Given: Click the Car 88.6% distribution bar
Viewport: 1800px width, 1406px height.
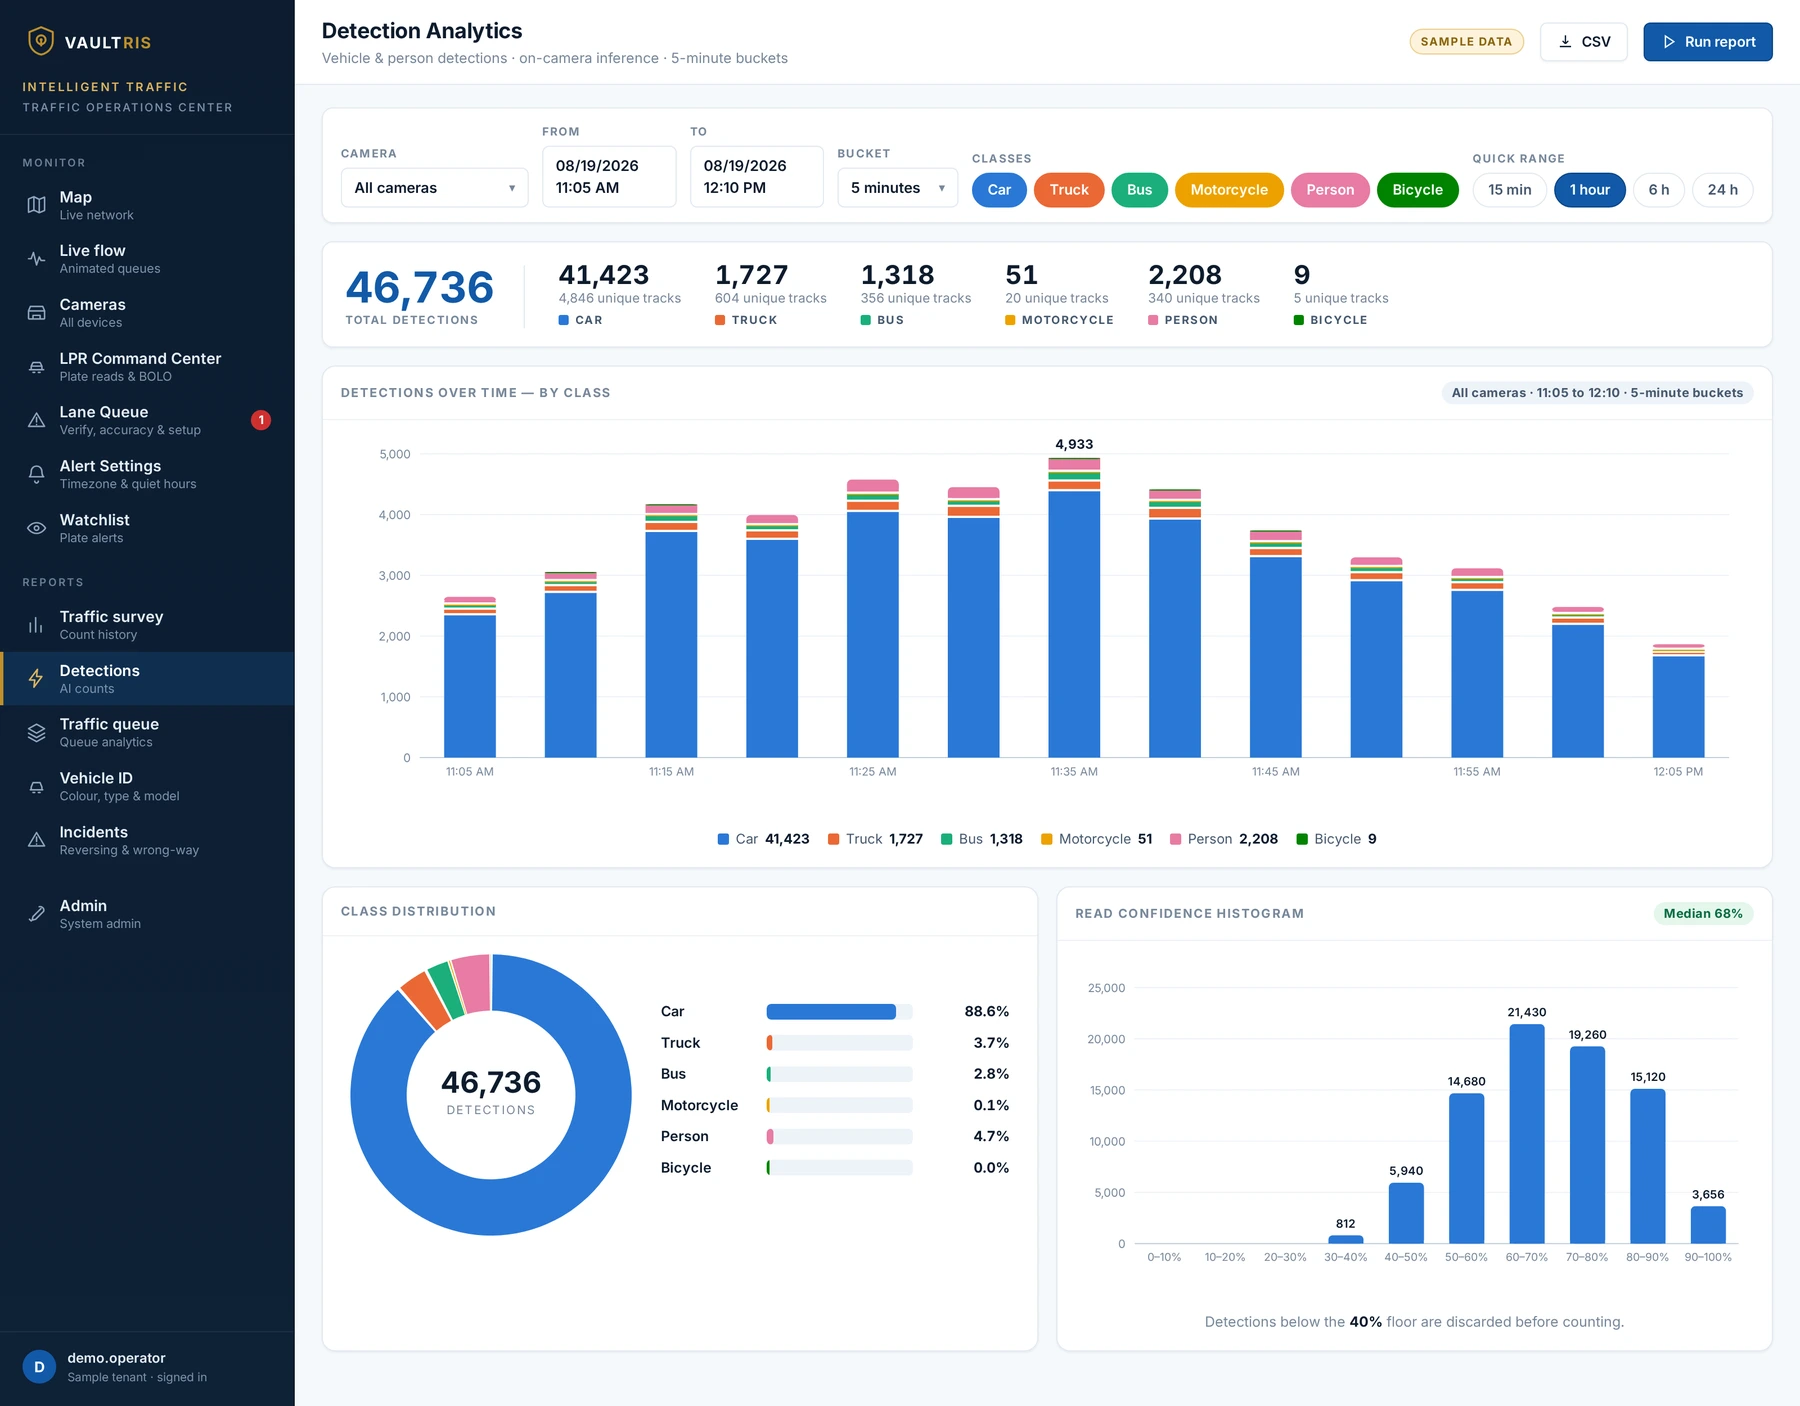Looking at the screenshot, I should tap(840, 1012).
